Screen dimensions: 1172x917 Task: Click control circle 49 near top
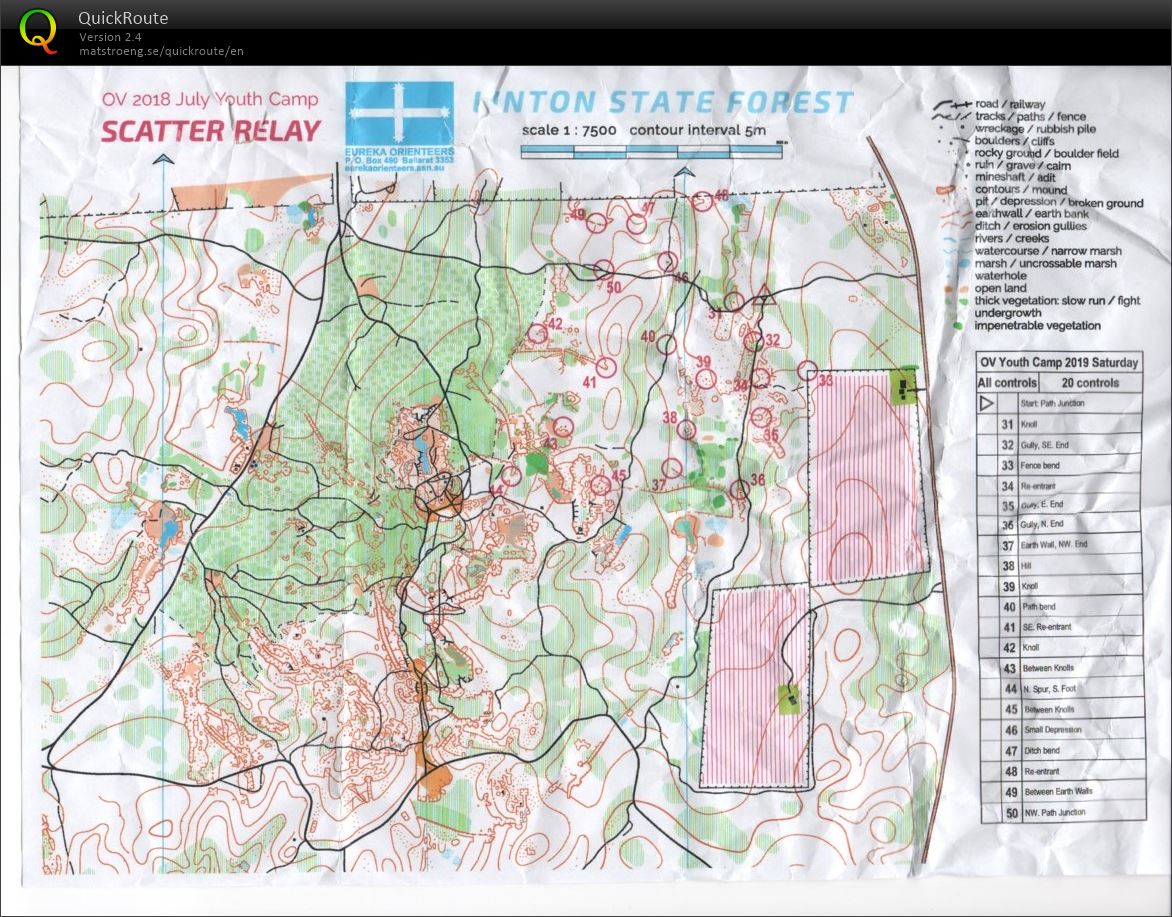coord(597,223)
